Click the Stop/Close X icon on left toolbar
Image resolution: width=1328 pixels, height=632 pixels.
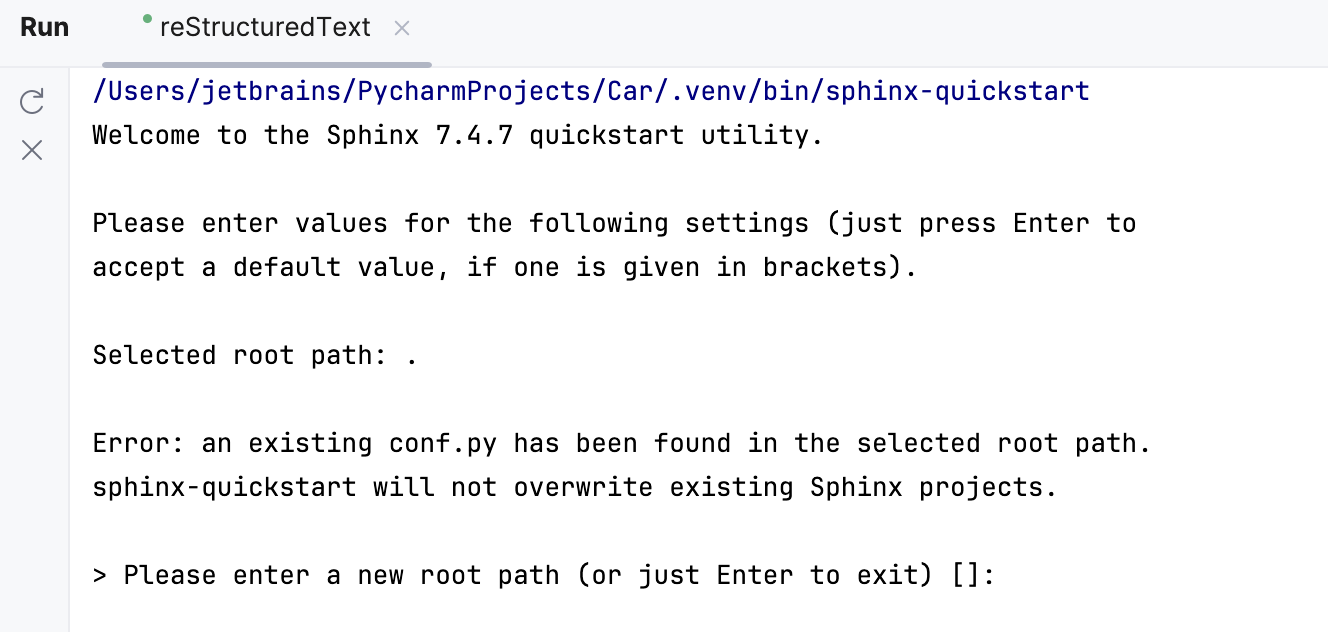tap(31, 149)
